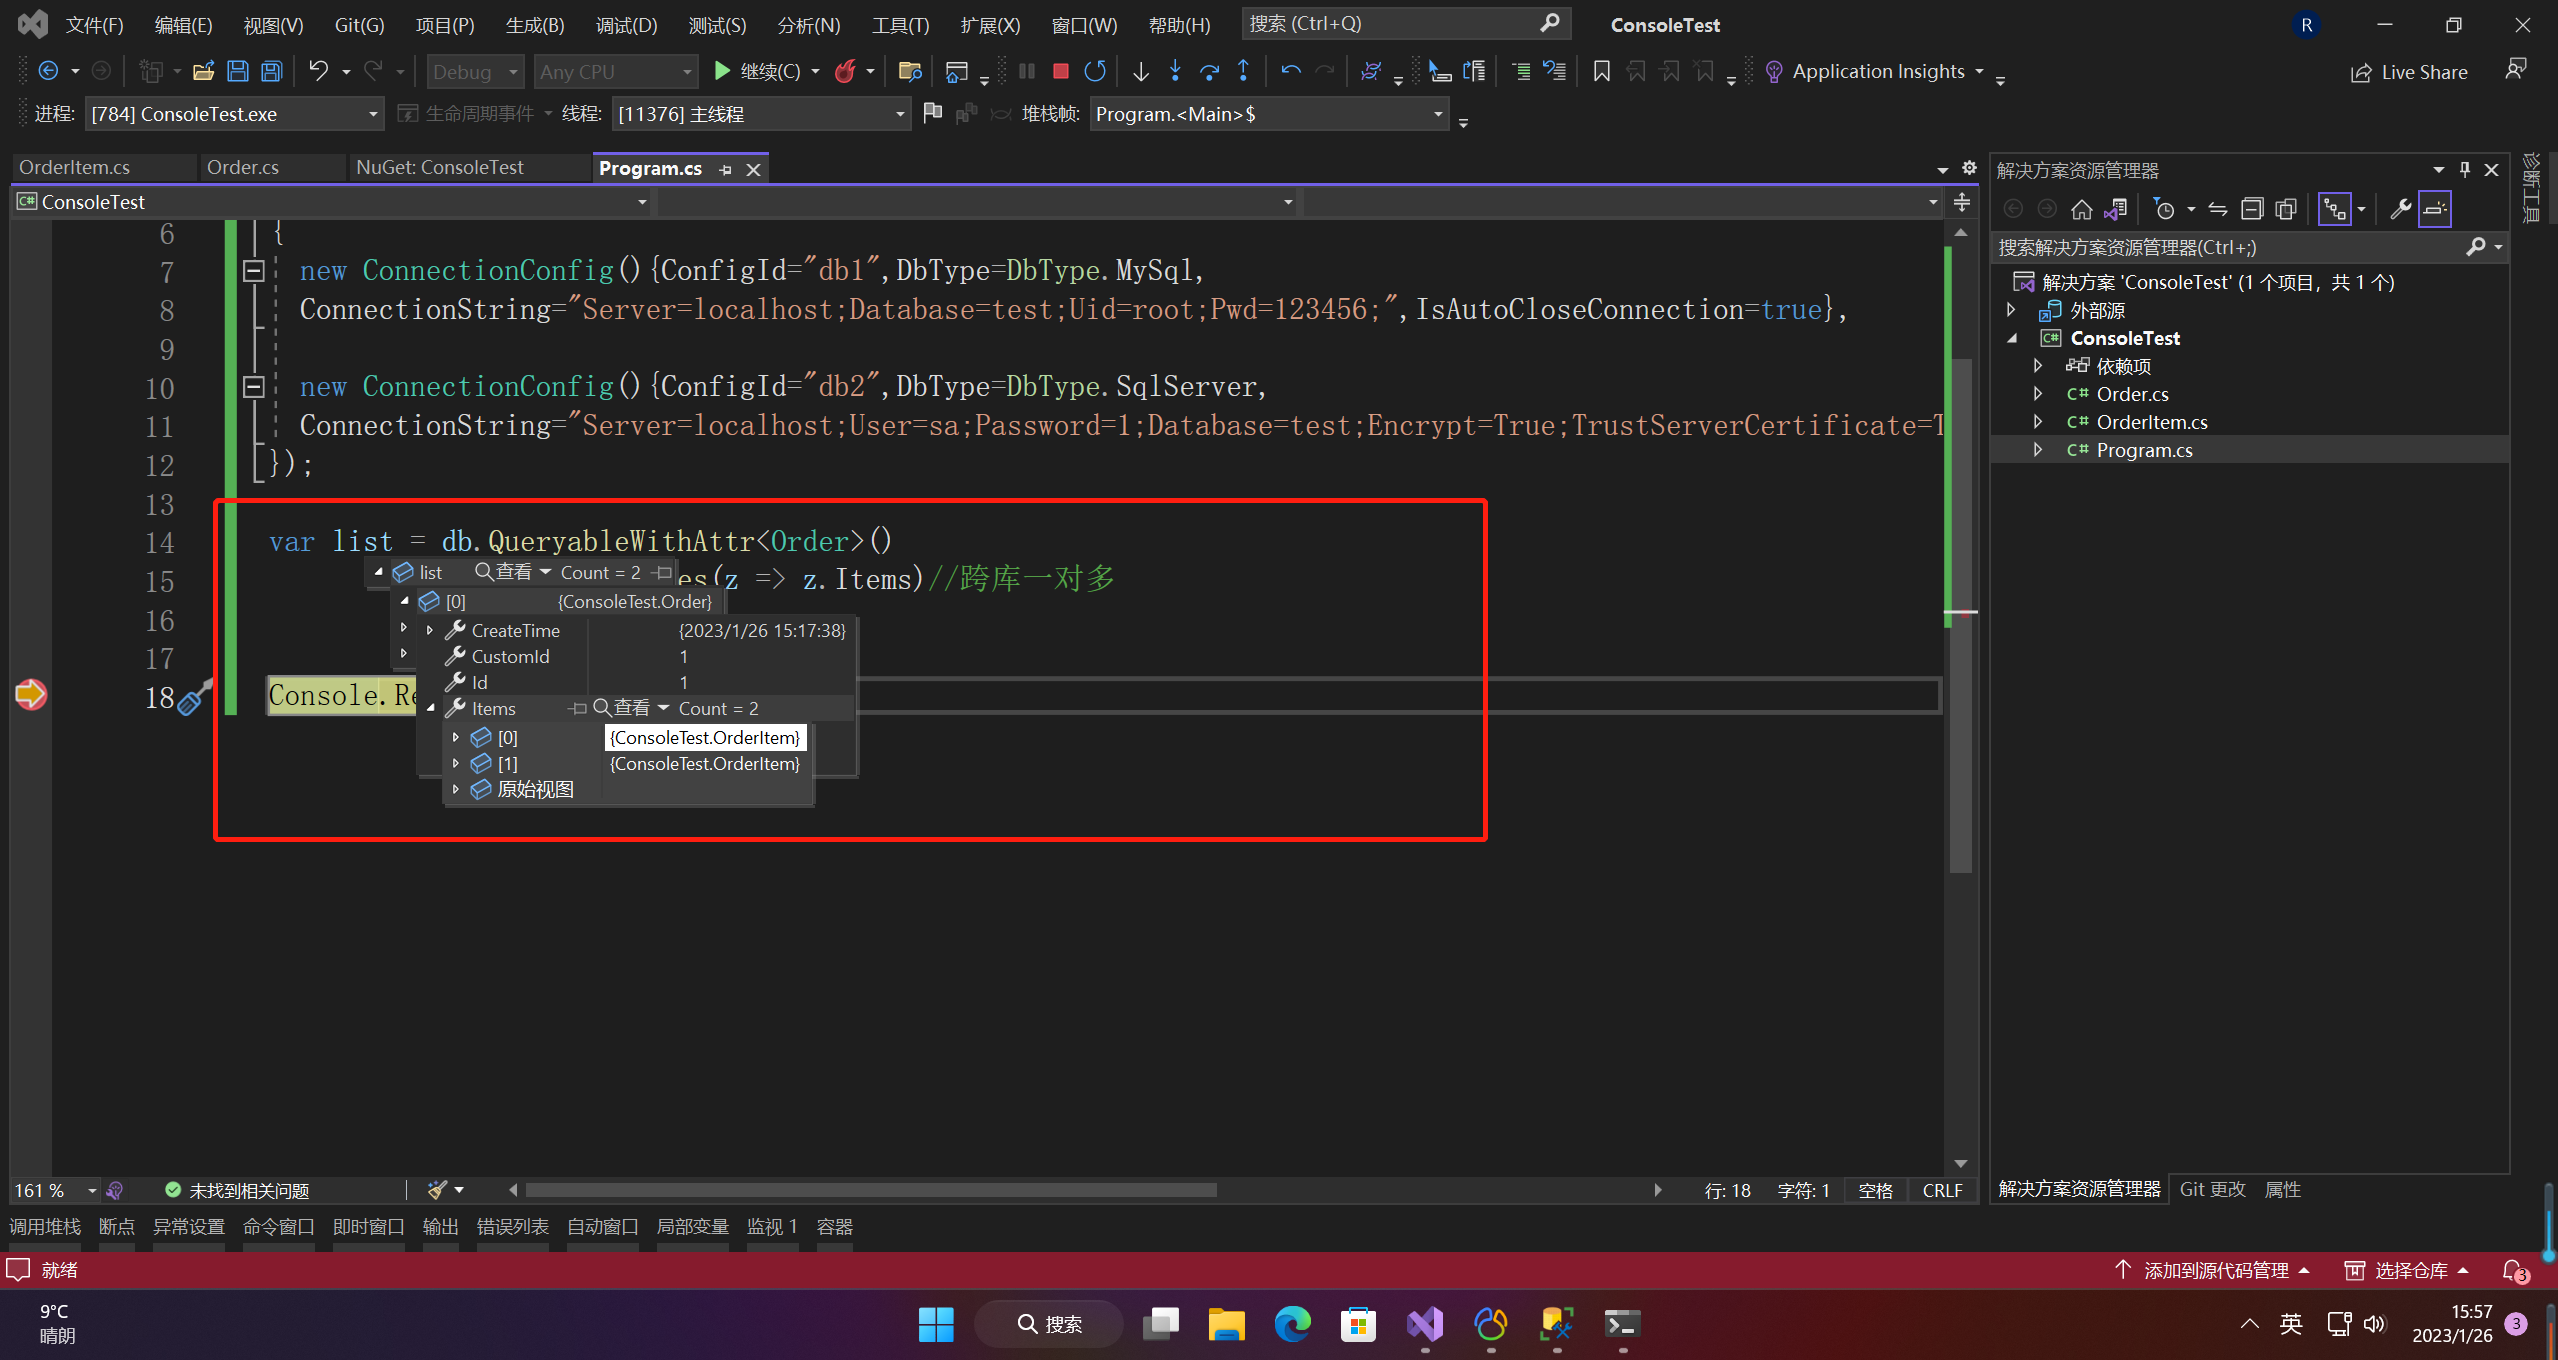The image size is (2558, 1360).
Task: Open the process ConsoleTest.exe dropdown
Action: coord(373,114)
